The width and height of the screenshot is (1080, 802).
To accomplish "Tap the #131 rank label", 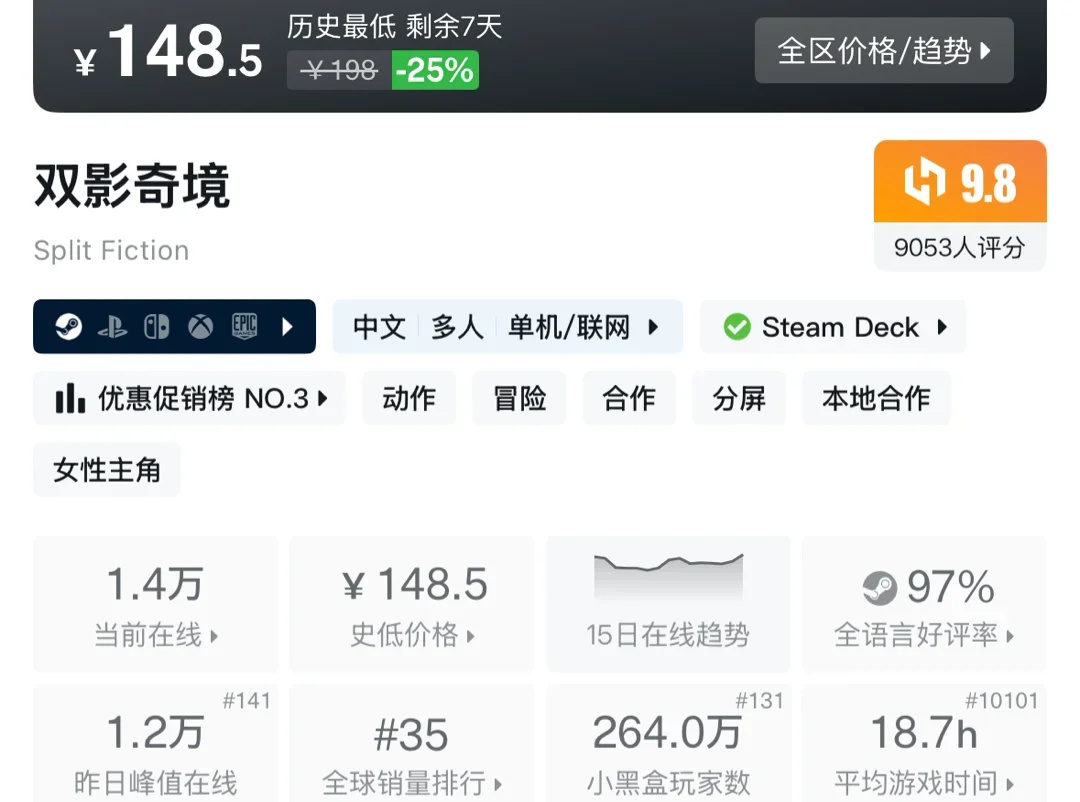I will pyautogui.click(x=760, y=701).
